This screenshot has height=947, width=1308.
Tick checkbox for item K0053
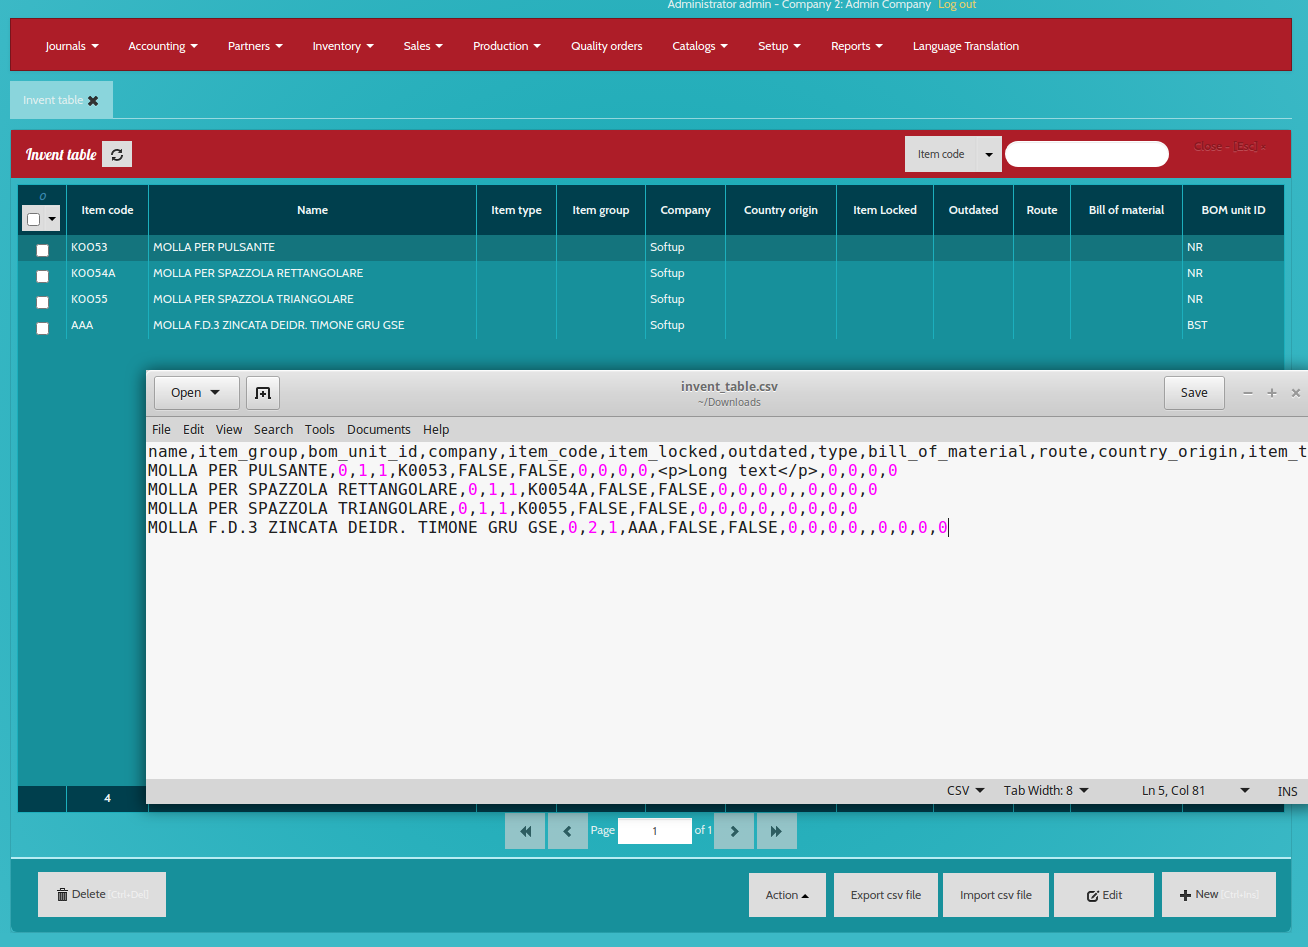click(x=42, y=250)
